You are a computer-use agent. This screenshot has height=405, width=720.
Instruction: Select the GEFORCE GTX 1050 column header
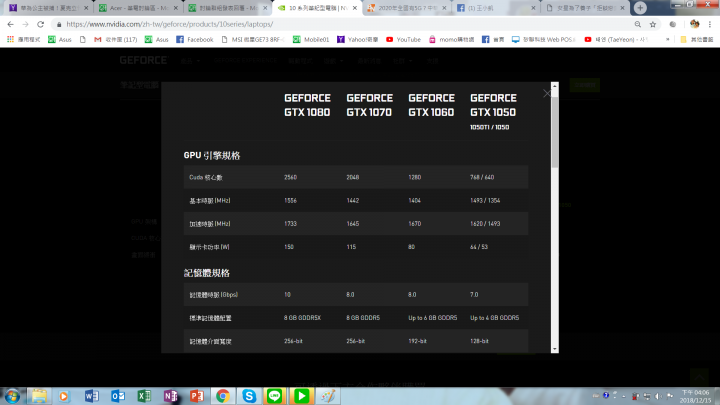494,105
